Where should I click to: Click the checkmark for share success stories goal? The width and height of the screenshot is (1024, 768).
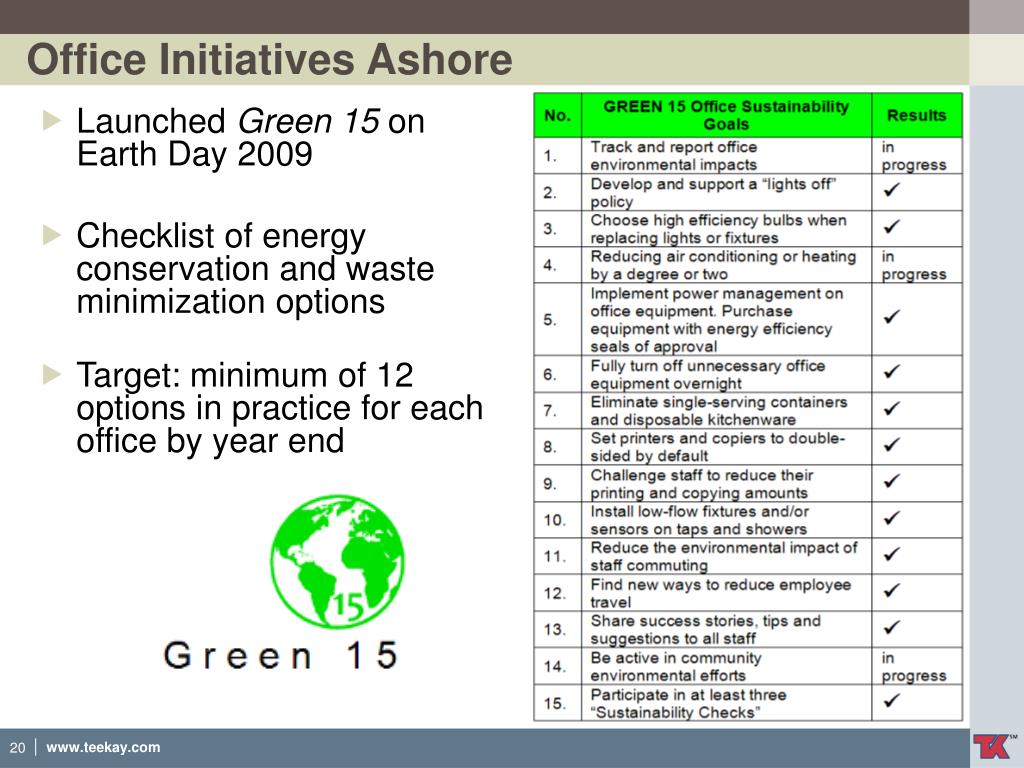tap(891, 628)
